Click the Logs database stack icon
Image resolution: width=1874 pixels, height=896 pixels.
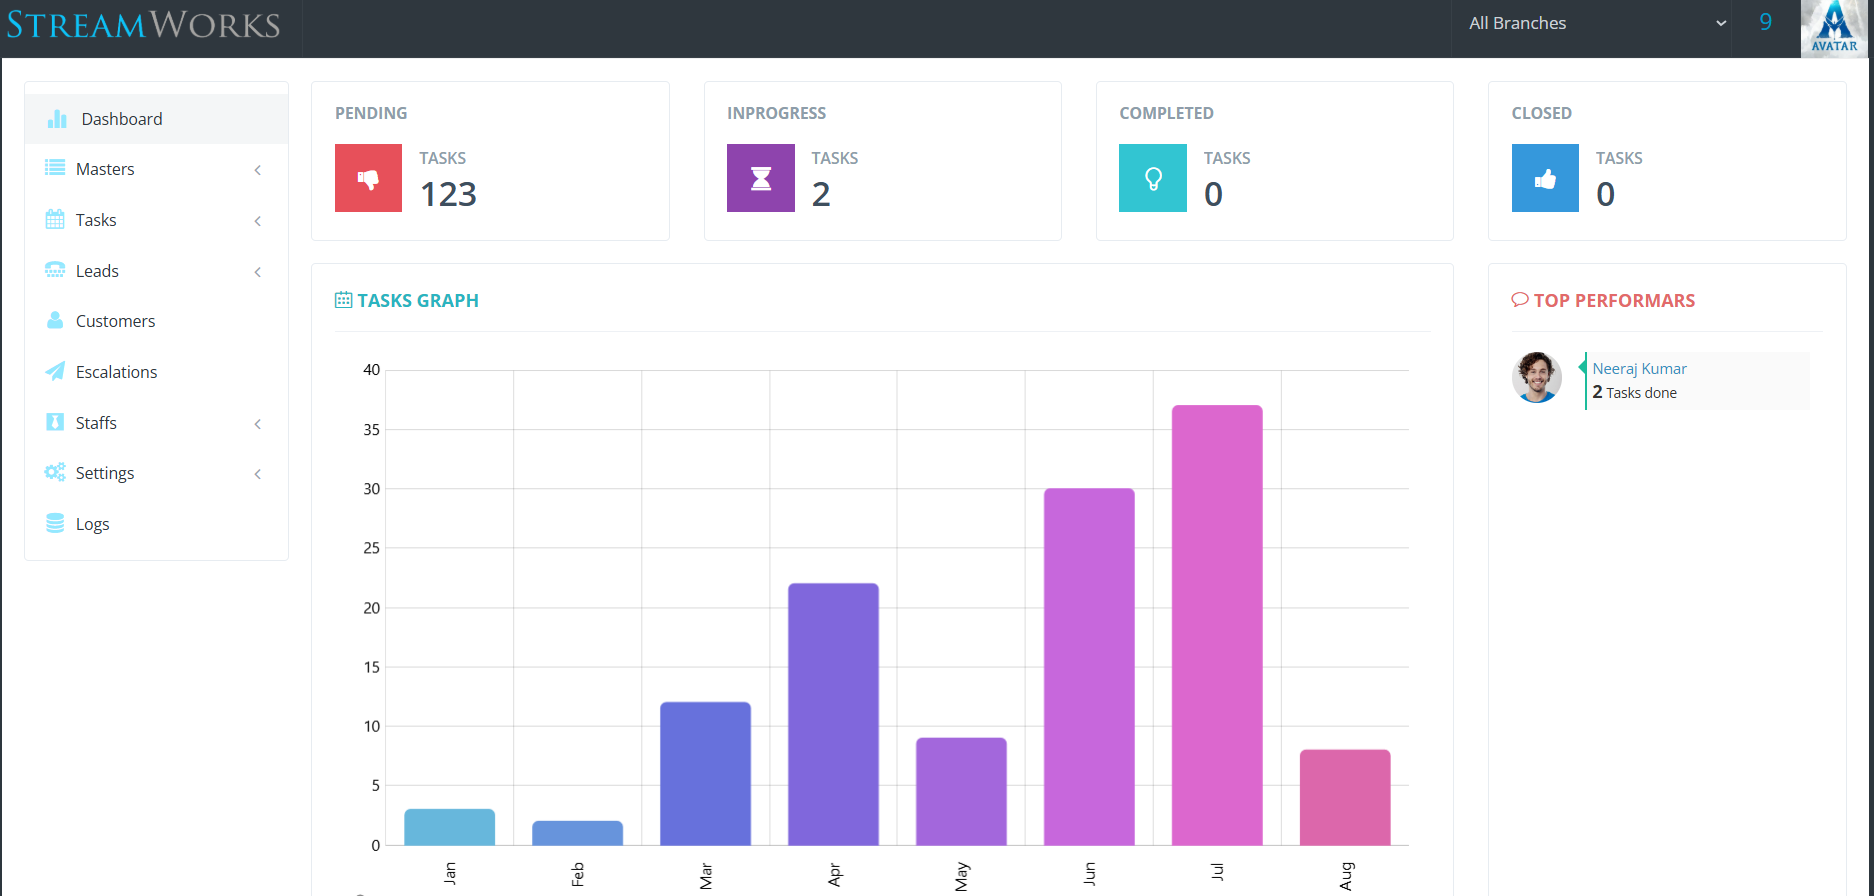click(x=55, y=524)
